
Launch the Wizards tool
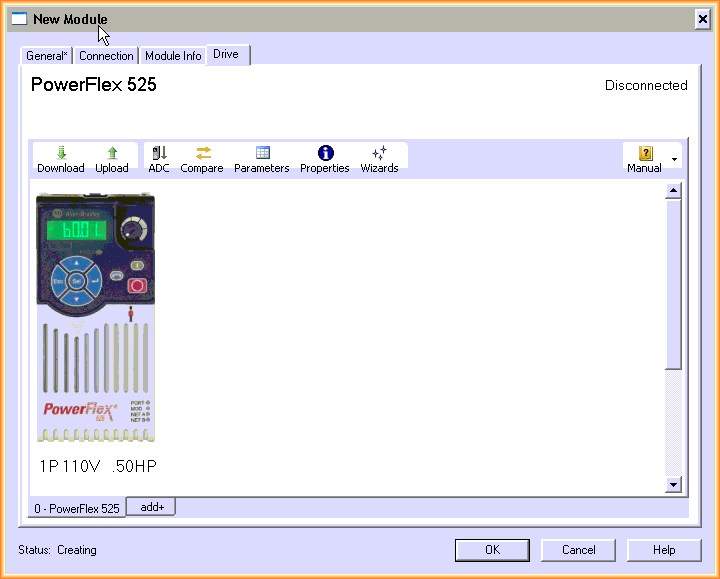(379, 154)
